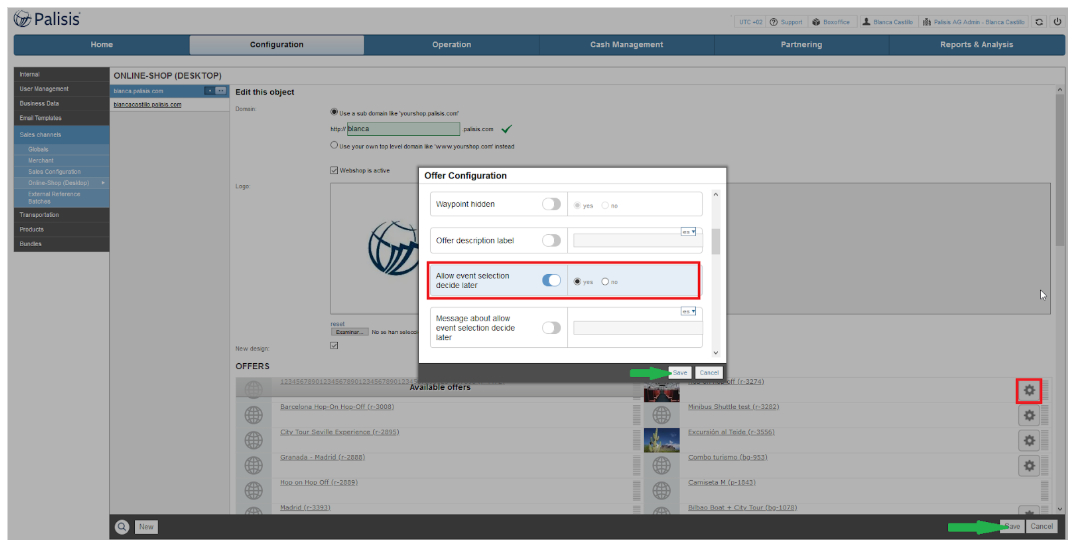Click the subdomain input containing 'blanca'

tap(403, 129)
